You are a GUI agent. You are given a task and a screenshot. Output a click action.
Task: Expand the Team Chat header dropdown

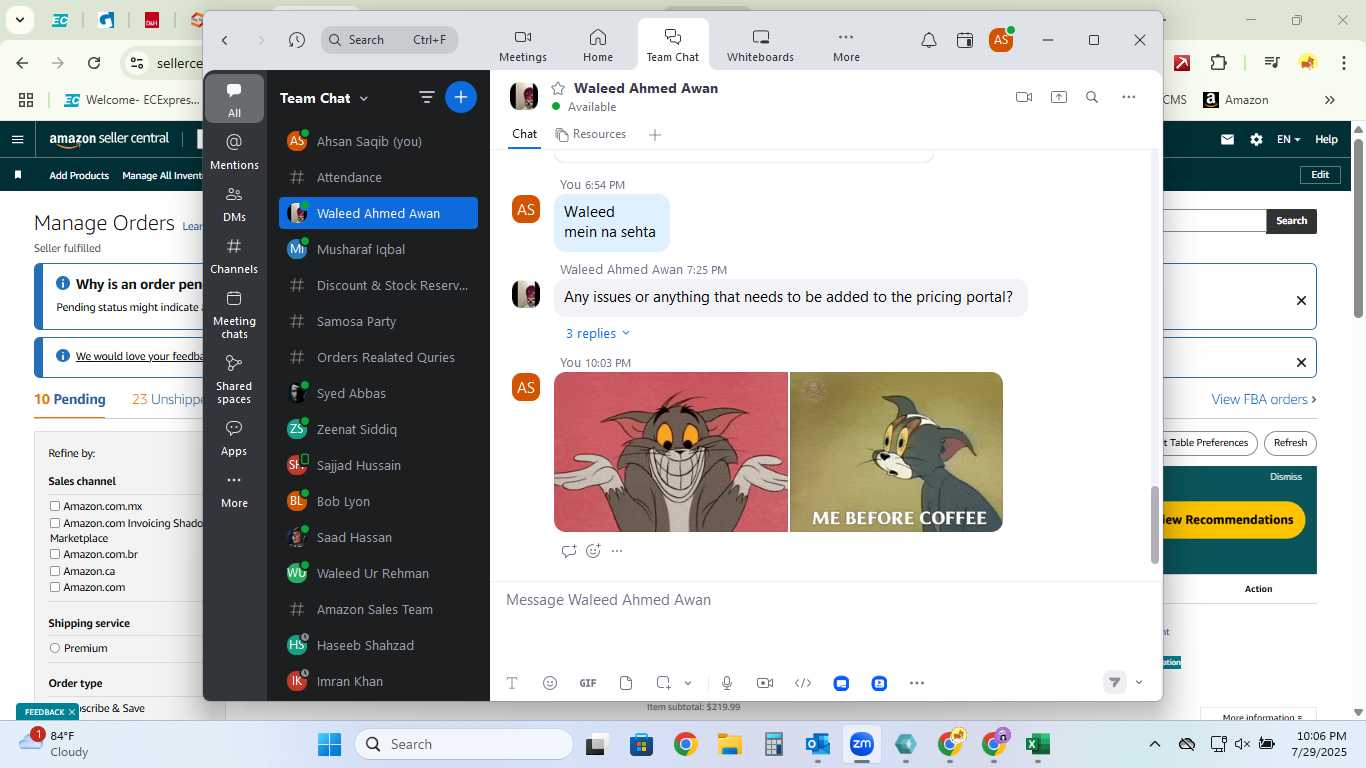364,98
